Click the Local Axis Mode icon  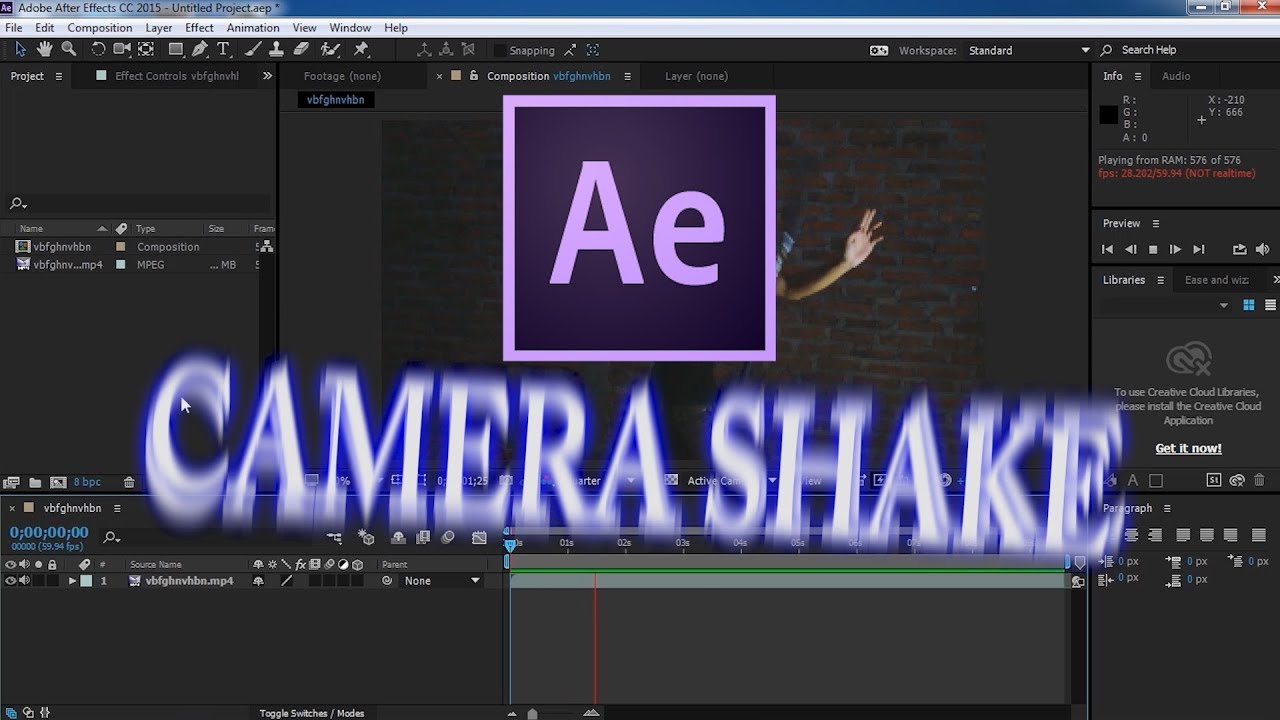click(x=424, y=50)
